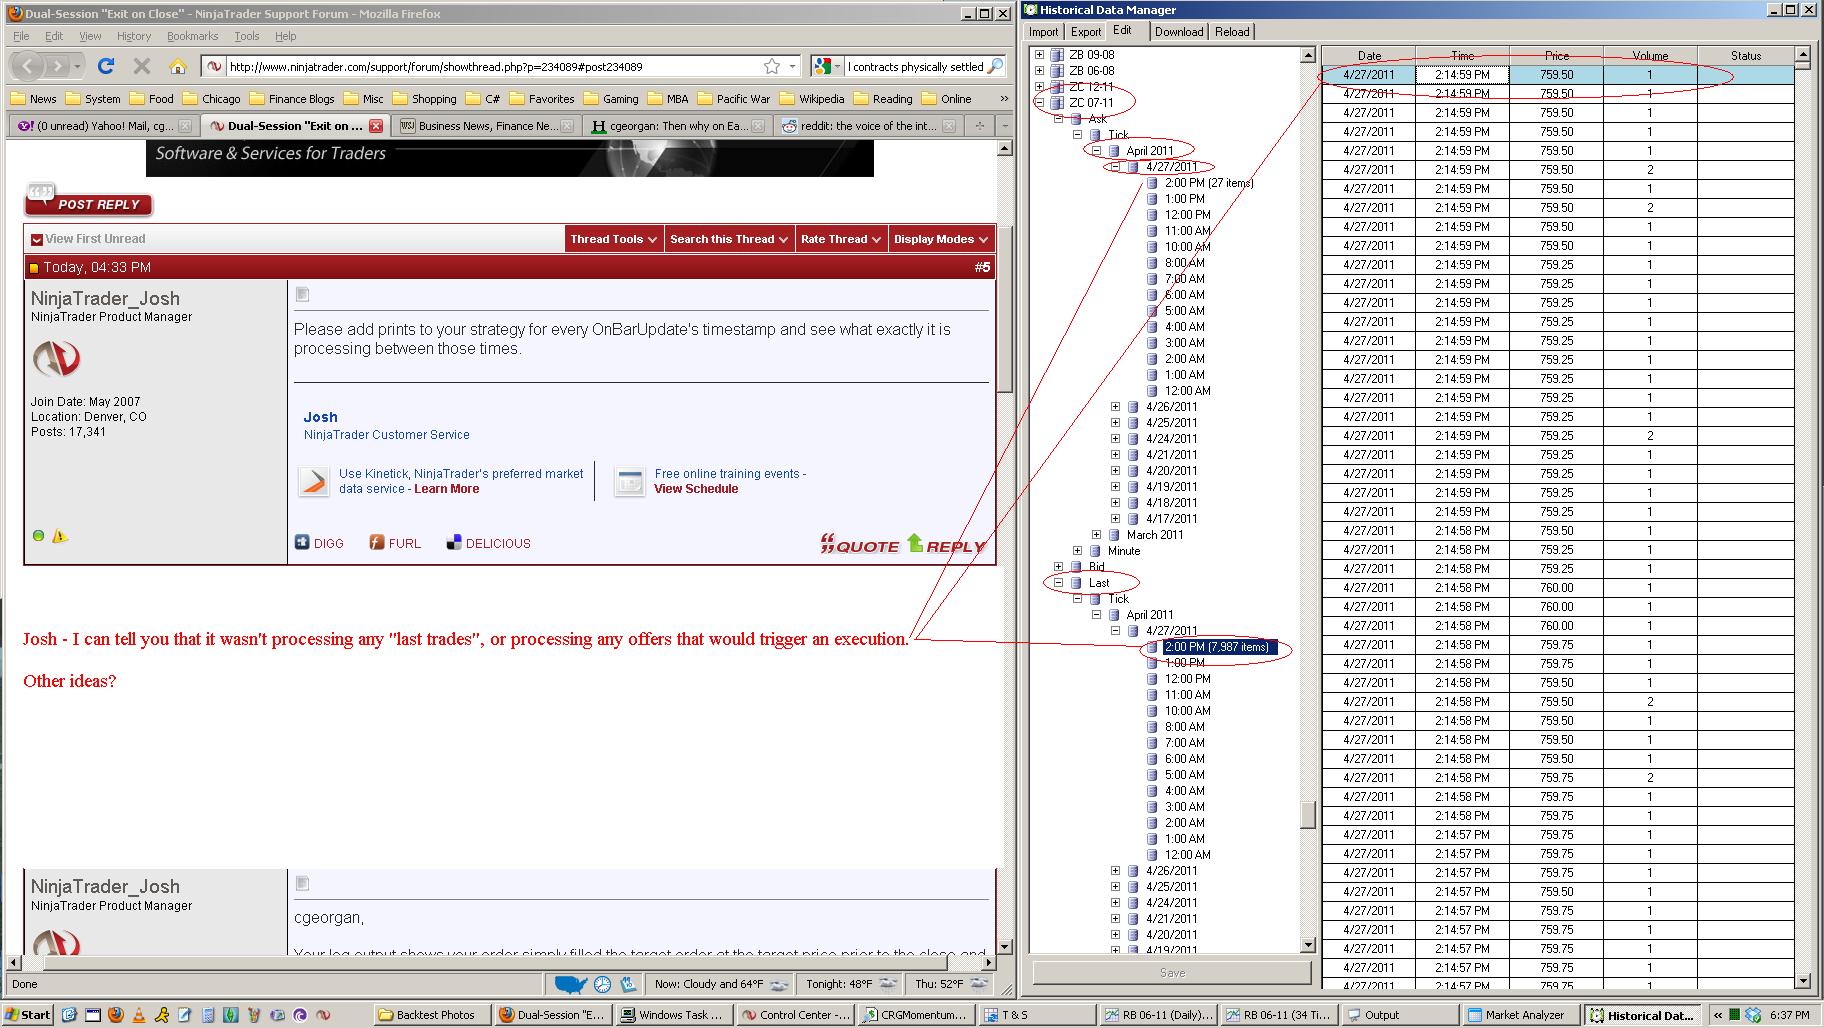Viewport: 1824px width, 1028px height.
Task: Expand the Minute node in the tree
Action: 1077,551
